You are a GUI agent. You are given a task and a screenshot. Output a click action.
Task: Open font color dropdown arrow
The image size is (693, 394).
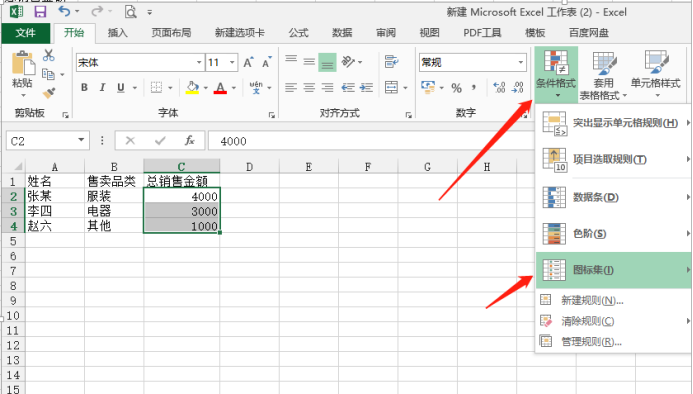pos(234,88)
